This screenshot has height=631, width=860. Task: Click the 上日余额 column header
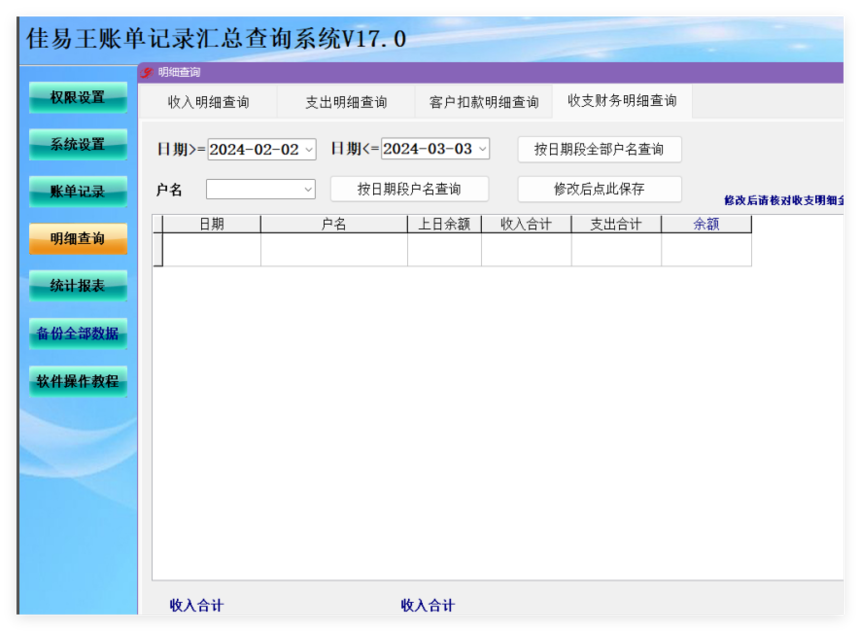coord(444,224)
